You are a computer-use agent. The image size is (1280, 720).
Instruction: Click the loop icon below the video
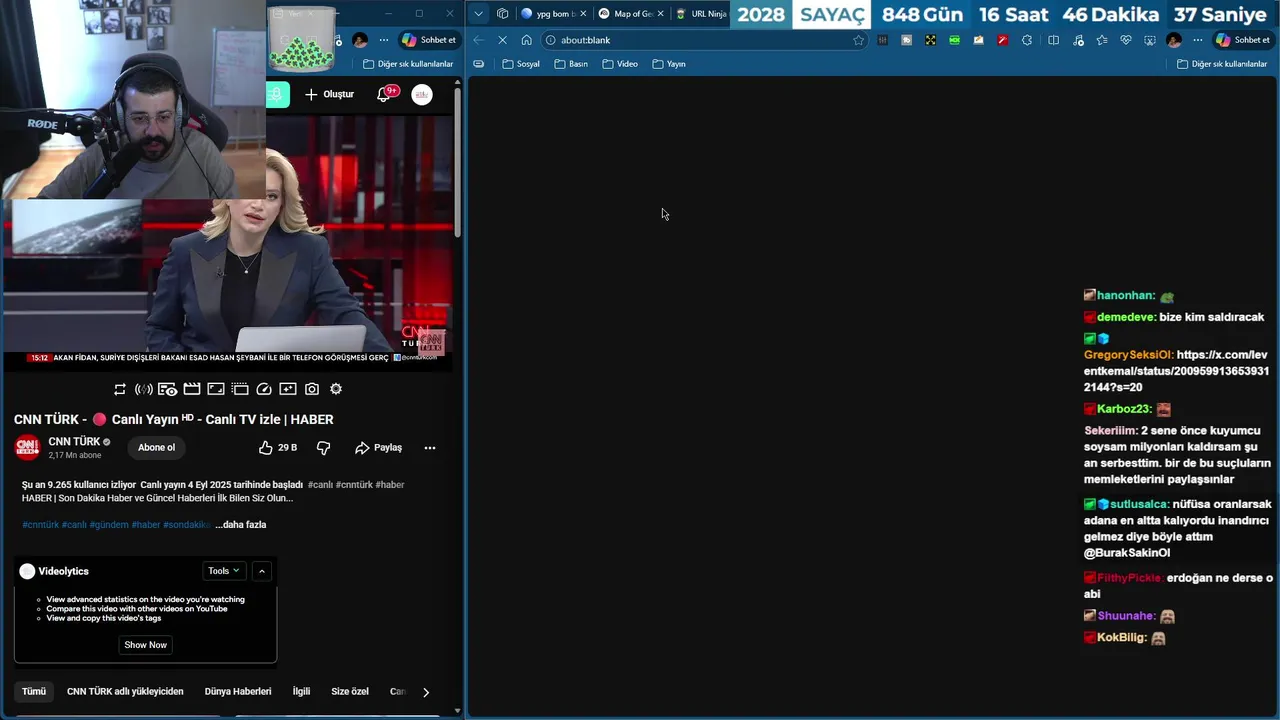tap(120, 389)
